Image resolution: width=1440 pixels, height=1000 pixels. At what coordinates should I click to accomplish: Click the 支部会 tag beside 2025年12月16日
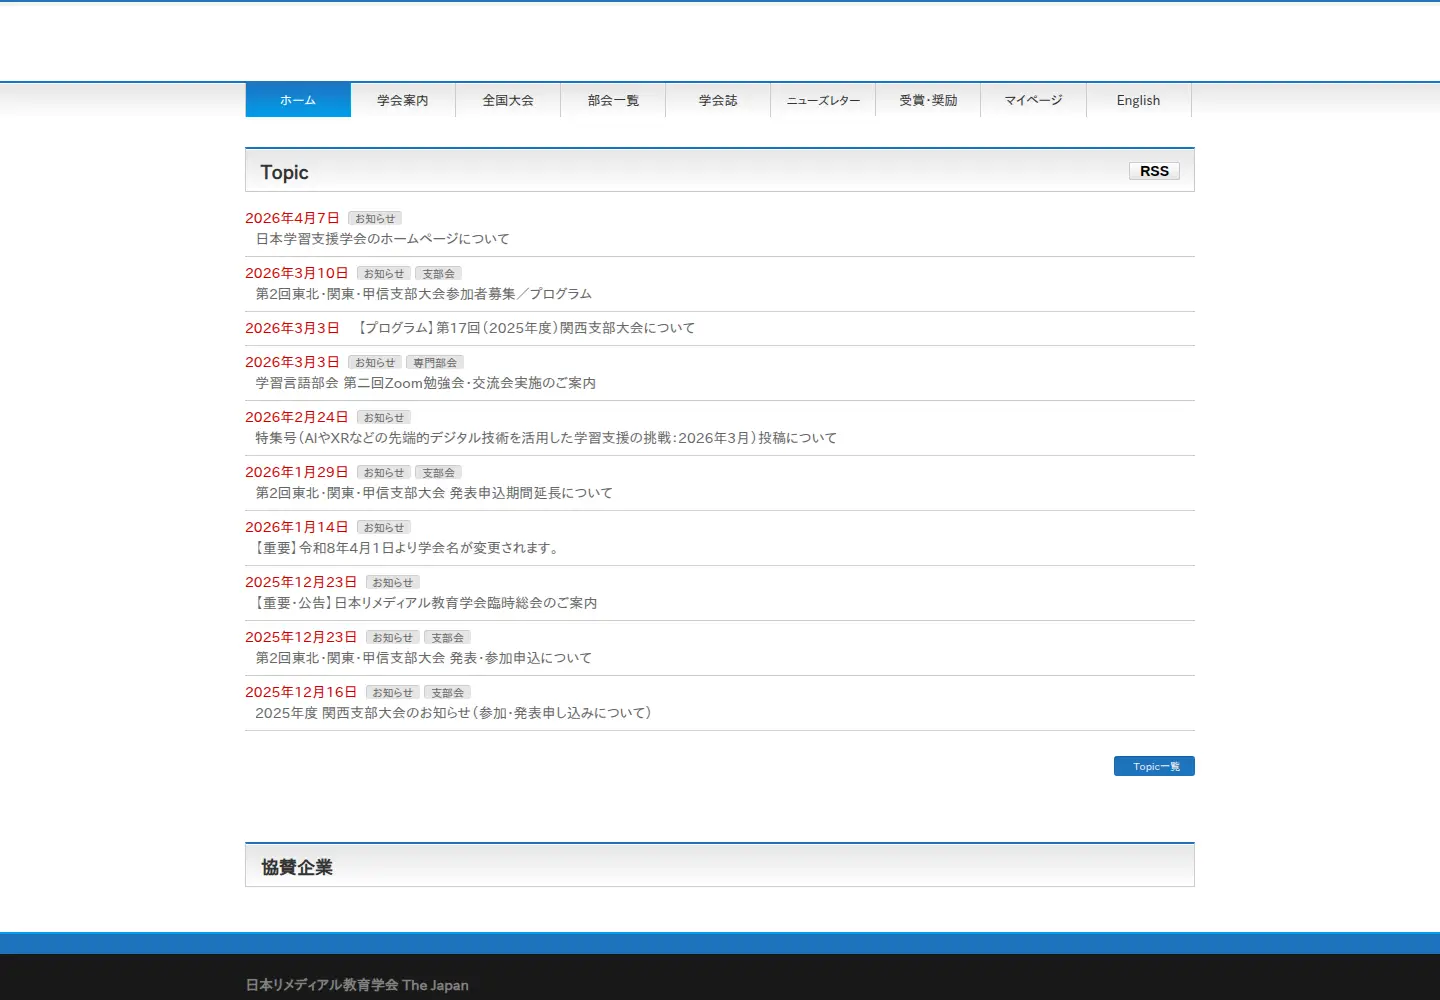[447, 692]
